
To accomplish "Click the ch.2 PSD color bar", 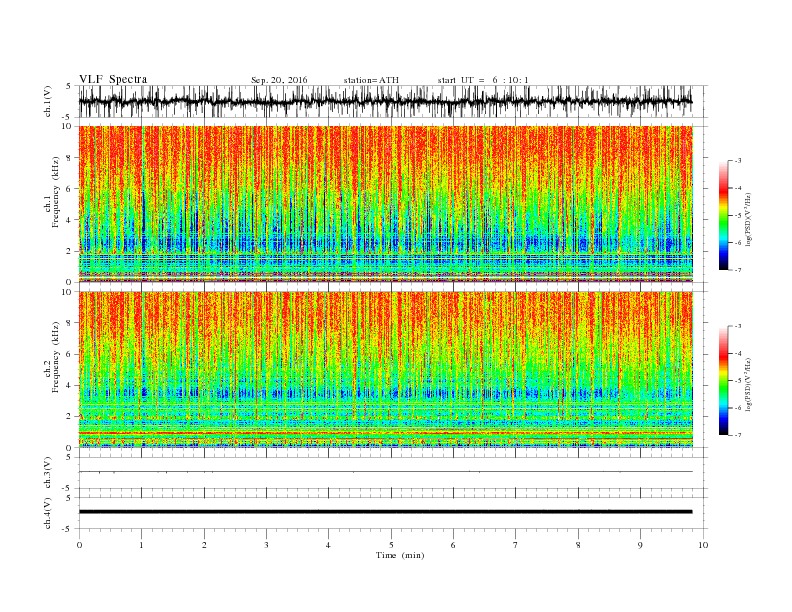I will (x=723, y=380).
